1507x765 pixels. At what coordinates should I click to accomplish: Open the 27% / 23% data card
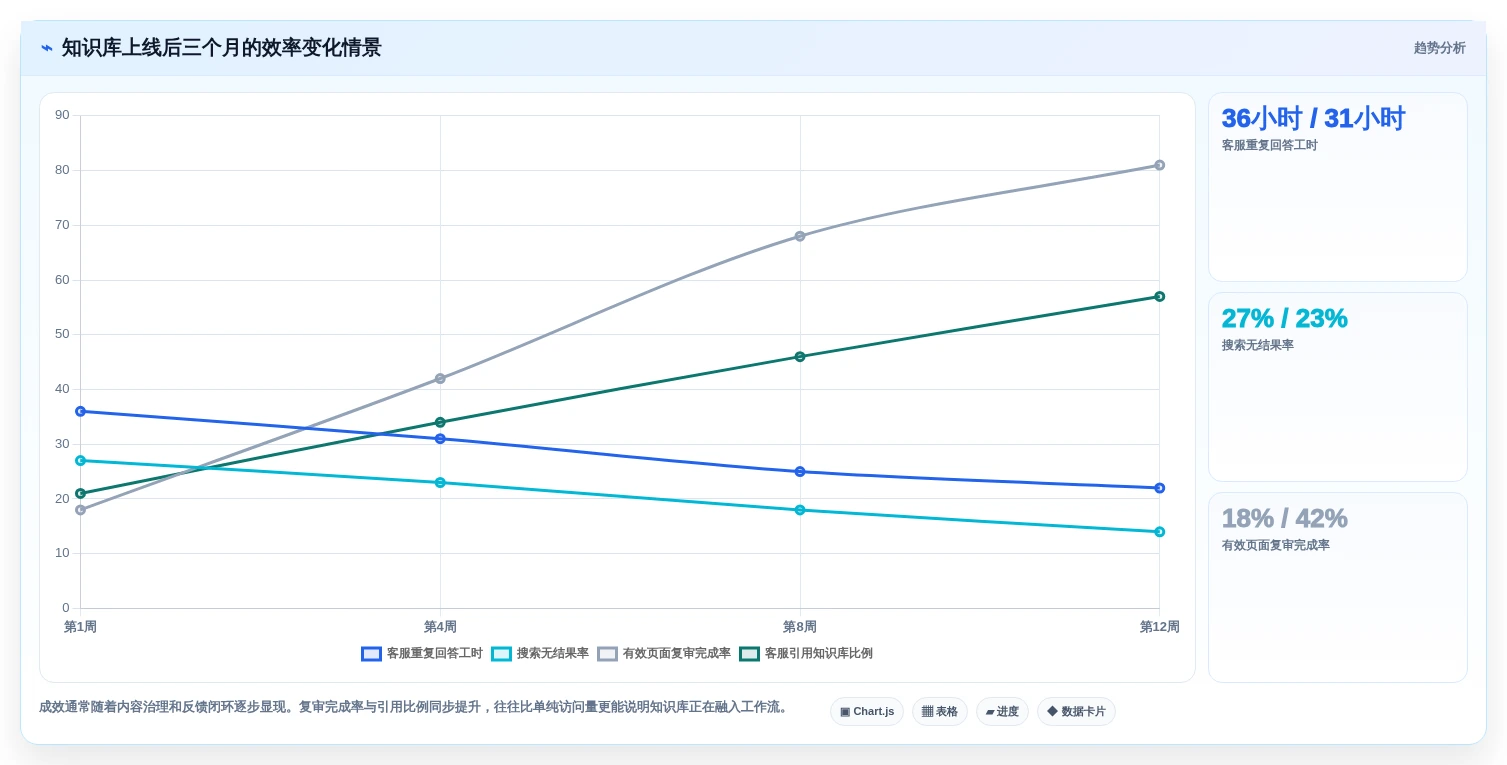(1338, 387)
